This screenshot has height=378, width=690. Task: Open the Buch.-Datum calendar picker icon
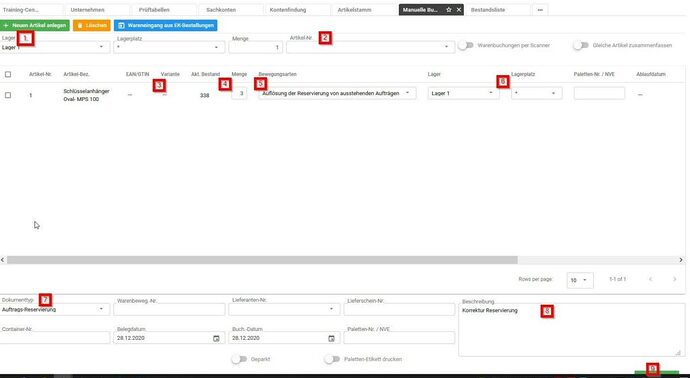[x=331, y=338]
